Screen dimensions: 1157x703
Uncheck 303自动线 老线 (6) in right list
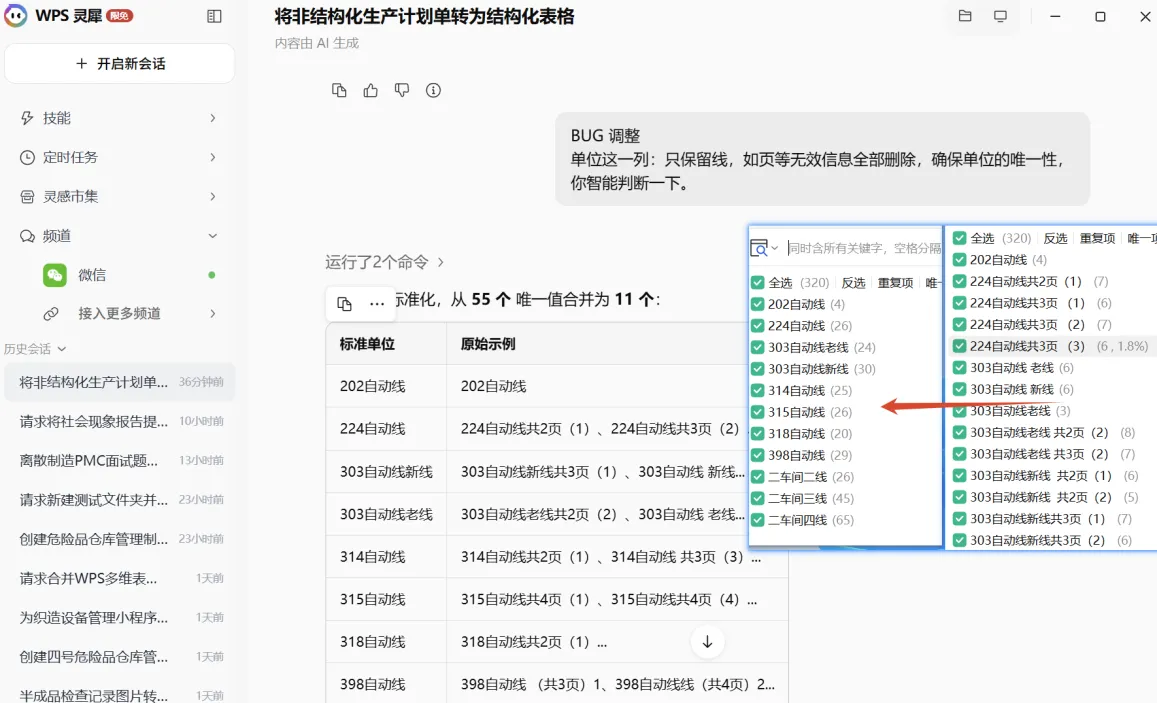point(959,367)
